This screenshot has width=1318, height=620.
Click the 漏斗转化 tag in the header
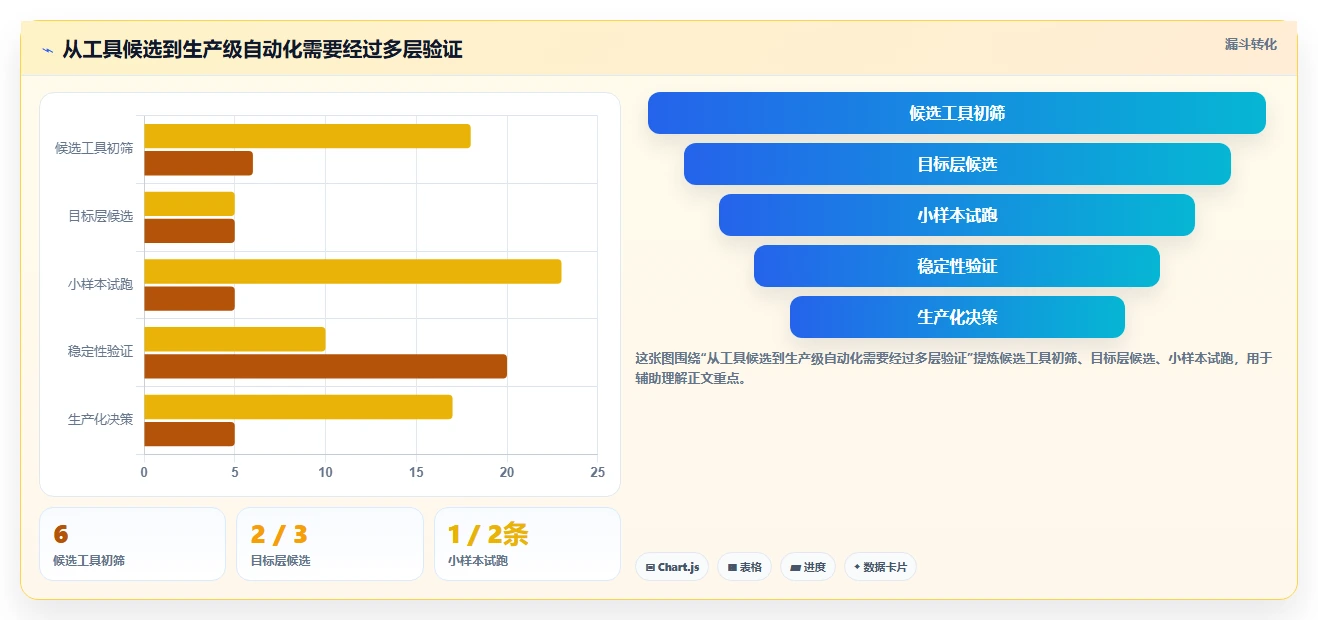click(1251, 44)
